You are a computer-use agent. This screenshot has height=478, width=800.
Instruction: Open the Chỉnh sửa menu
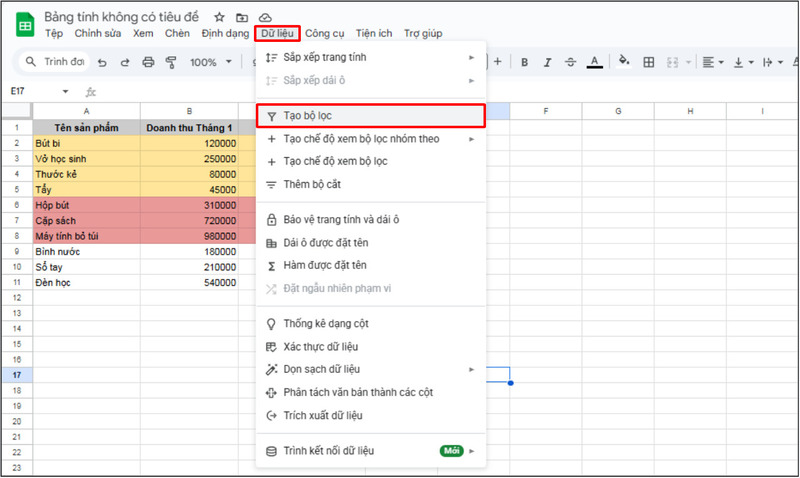pos(97,34)
